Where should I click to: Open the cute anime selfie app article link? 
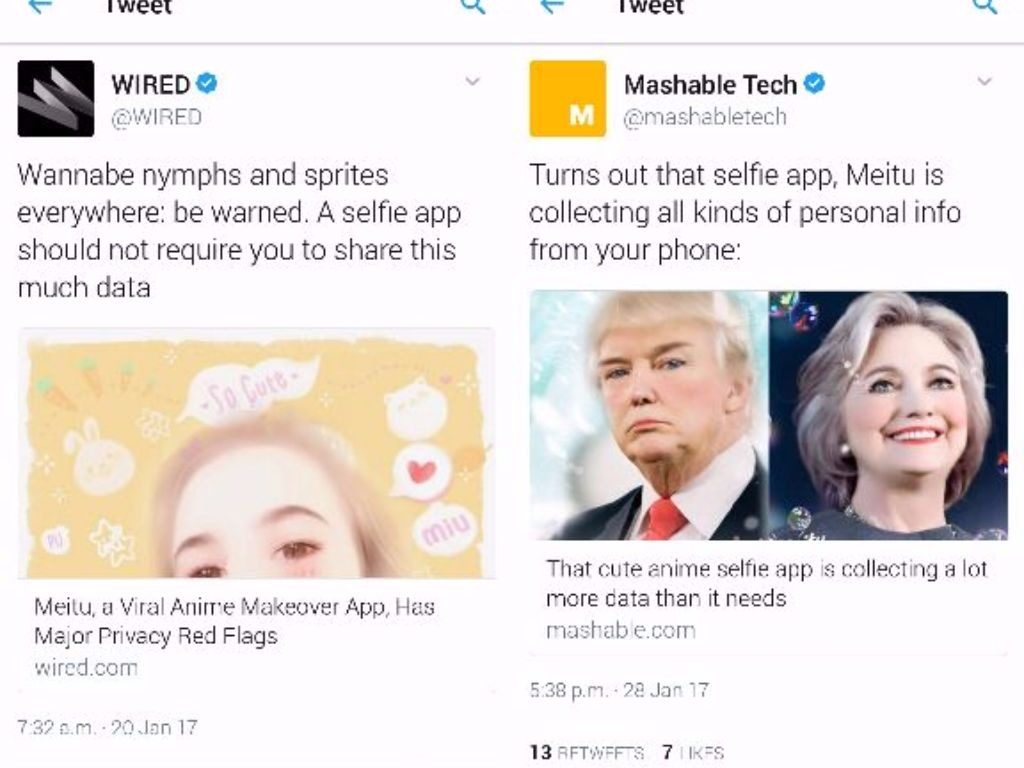(x=767, y=583)
